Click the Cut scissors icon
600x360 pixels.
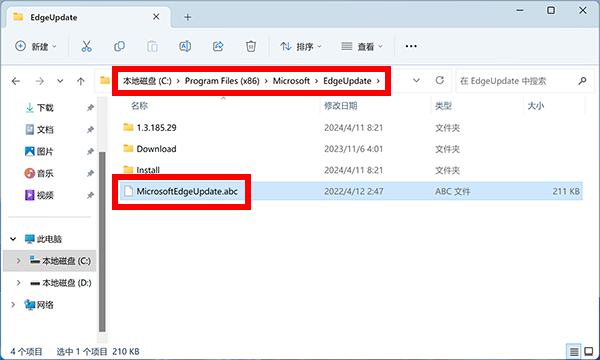(86, 46)
